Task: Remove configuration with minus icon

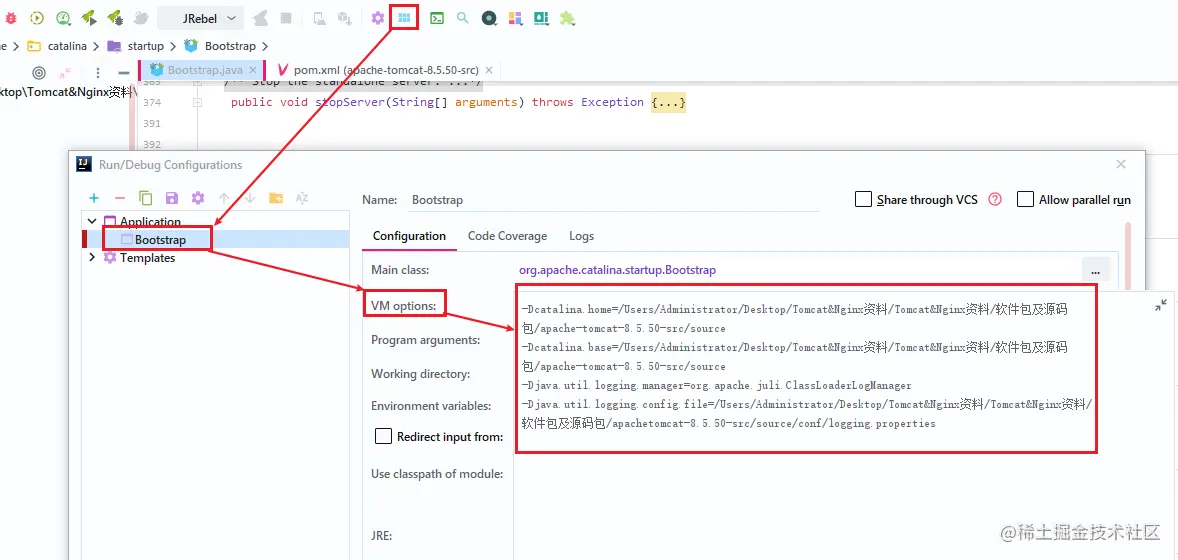Action: (119, 198)
